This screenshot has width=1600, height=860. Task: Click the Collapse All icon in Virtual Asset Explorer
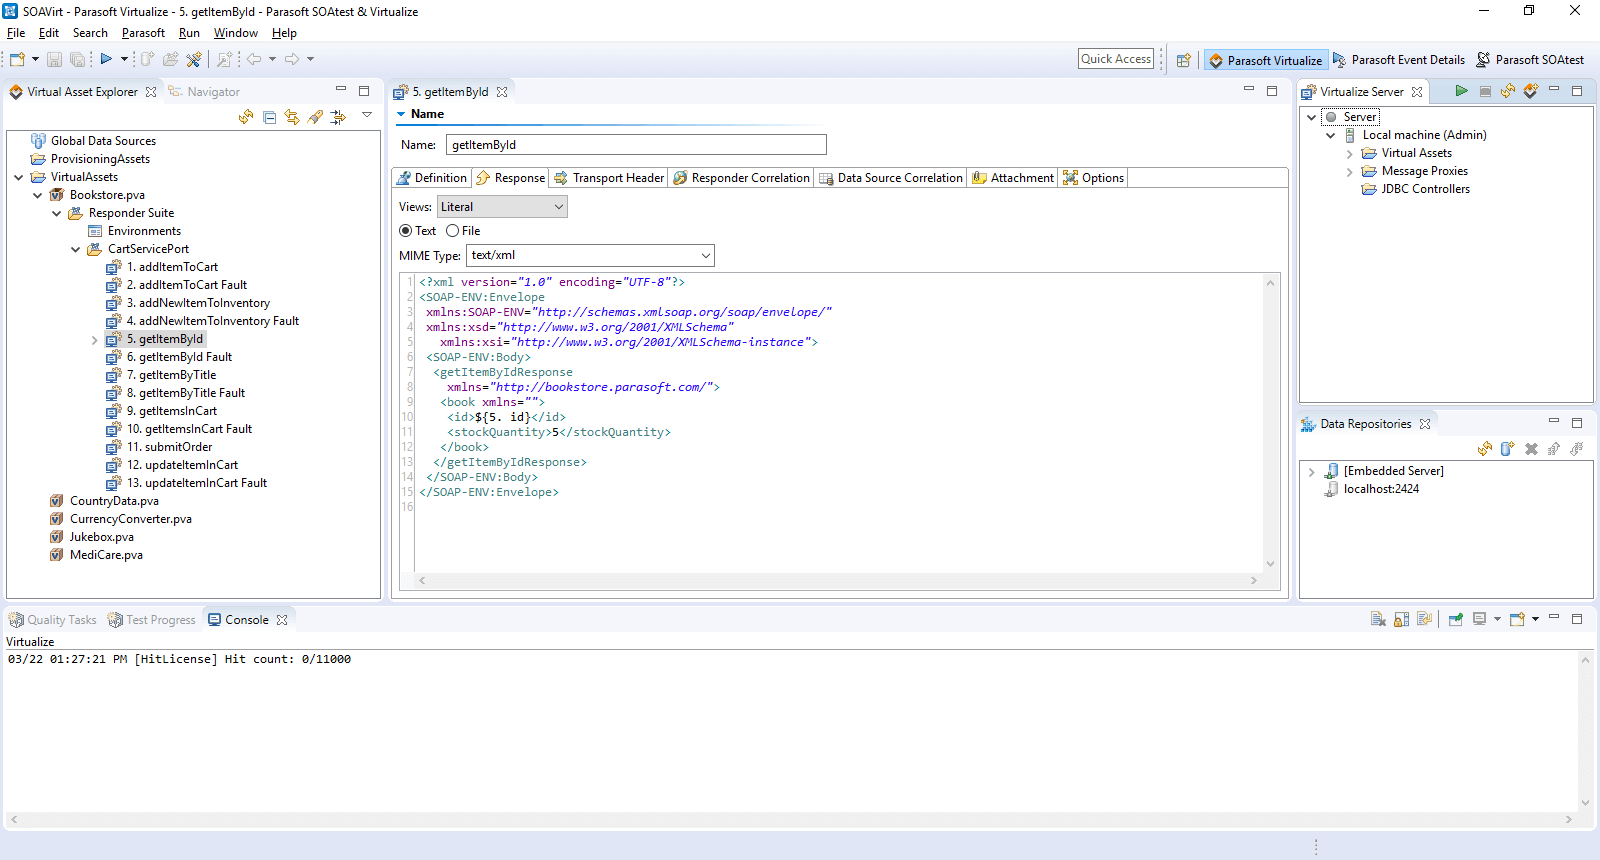tap(269, 117)
